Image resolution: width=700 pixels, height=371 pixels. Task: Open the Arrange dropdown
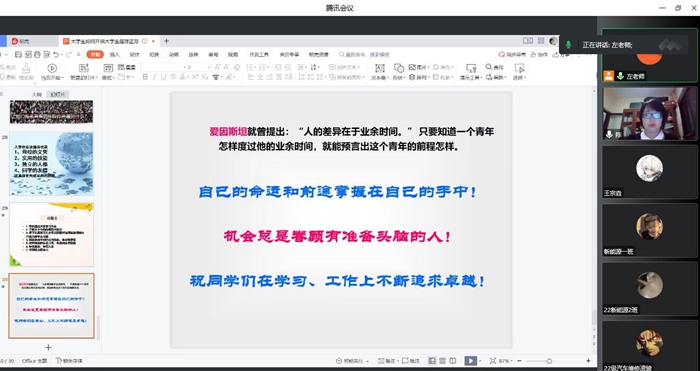pyautogui.click(x=418, y=78)
